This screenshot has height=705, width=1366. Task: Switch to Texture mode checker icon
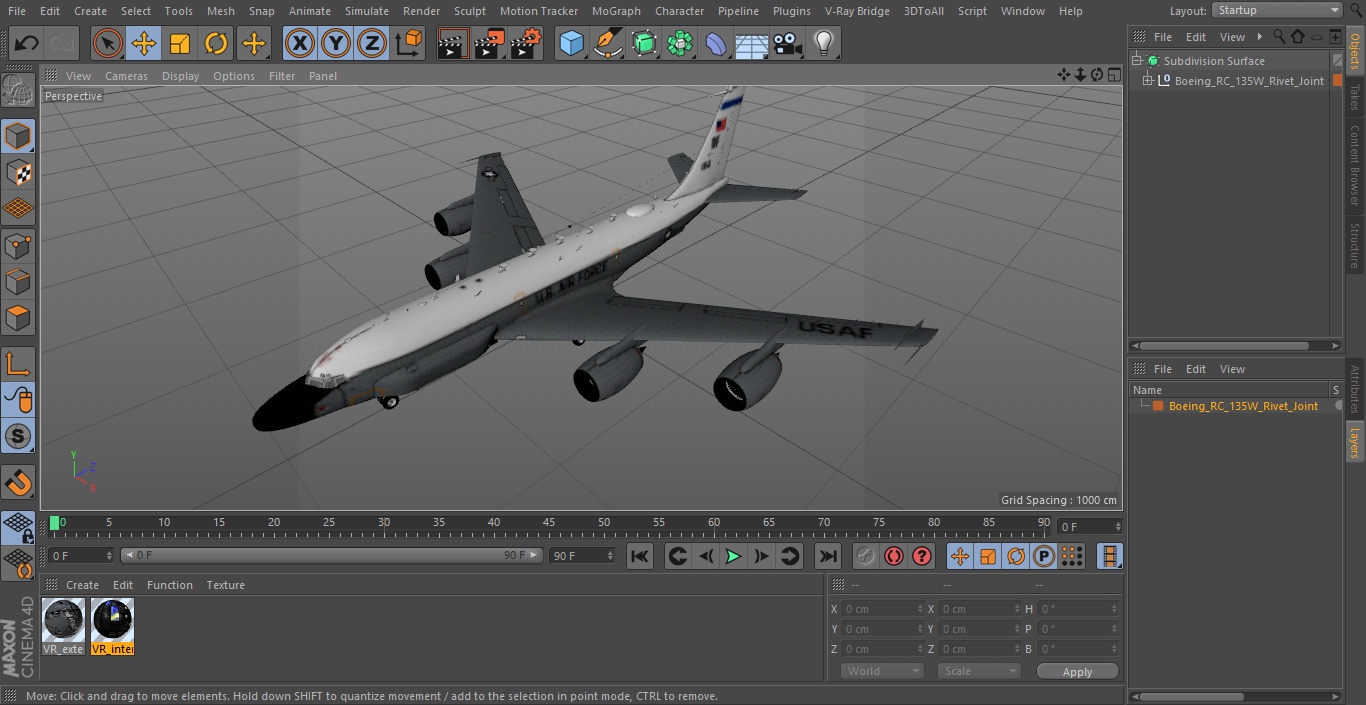(18, 173)
